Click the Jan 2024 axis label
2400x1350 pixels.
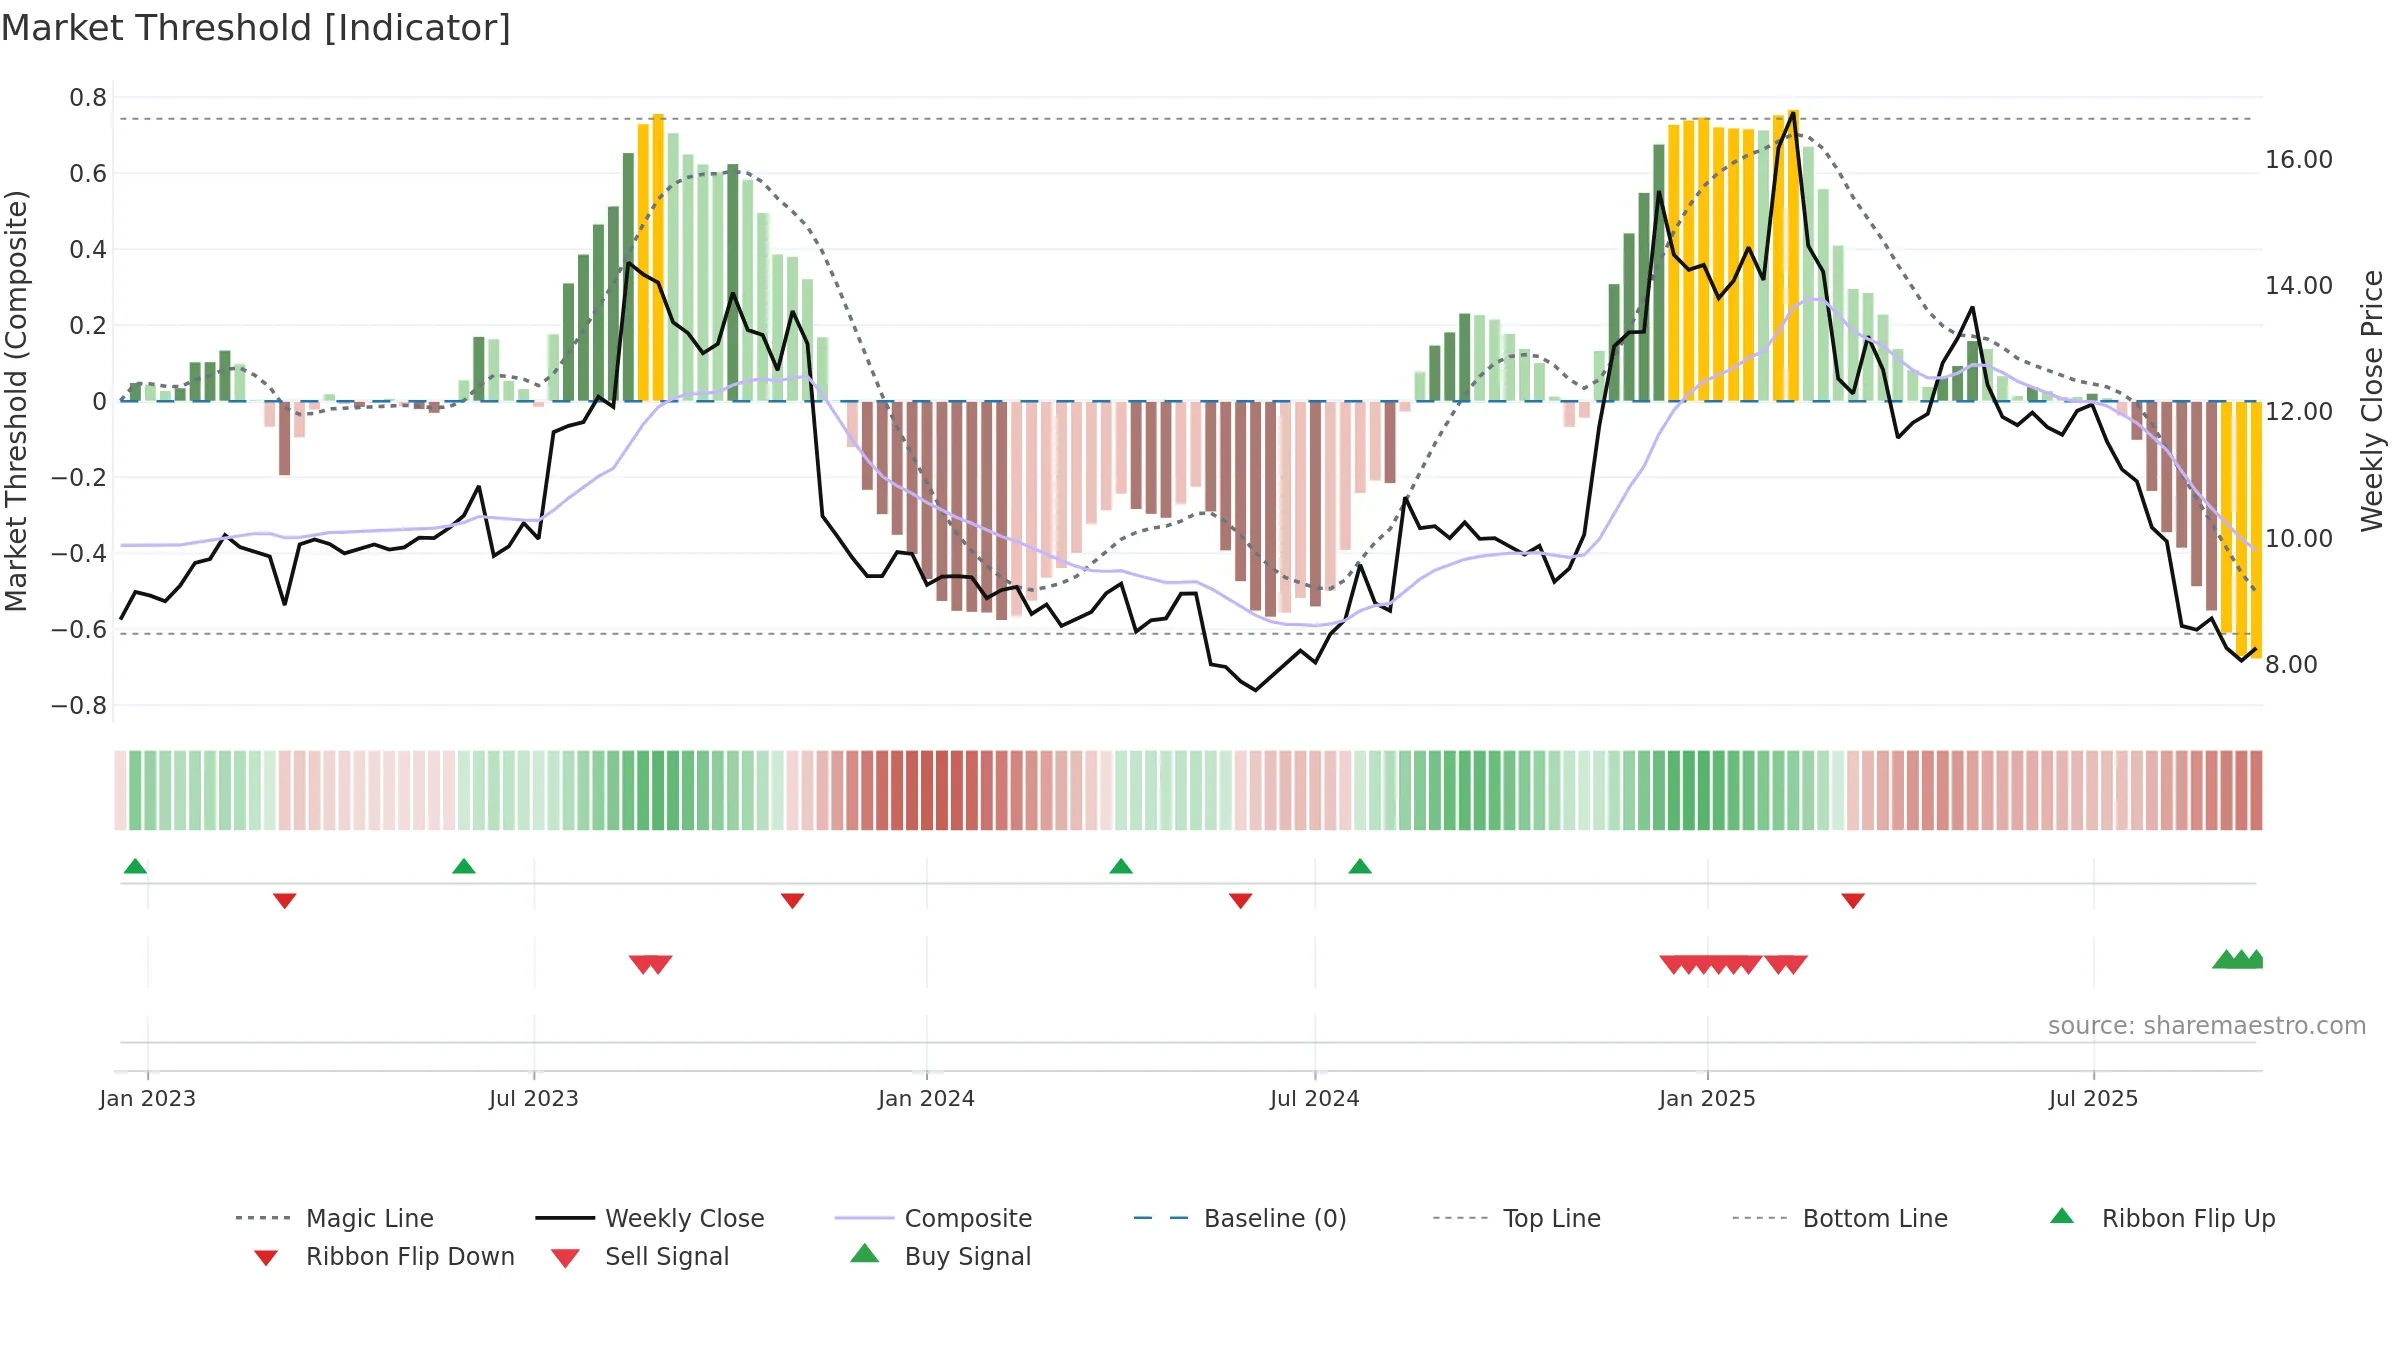coord(927,1098)
